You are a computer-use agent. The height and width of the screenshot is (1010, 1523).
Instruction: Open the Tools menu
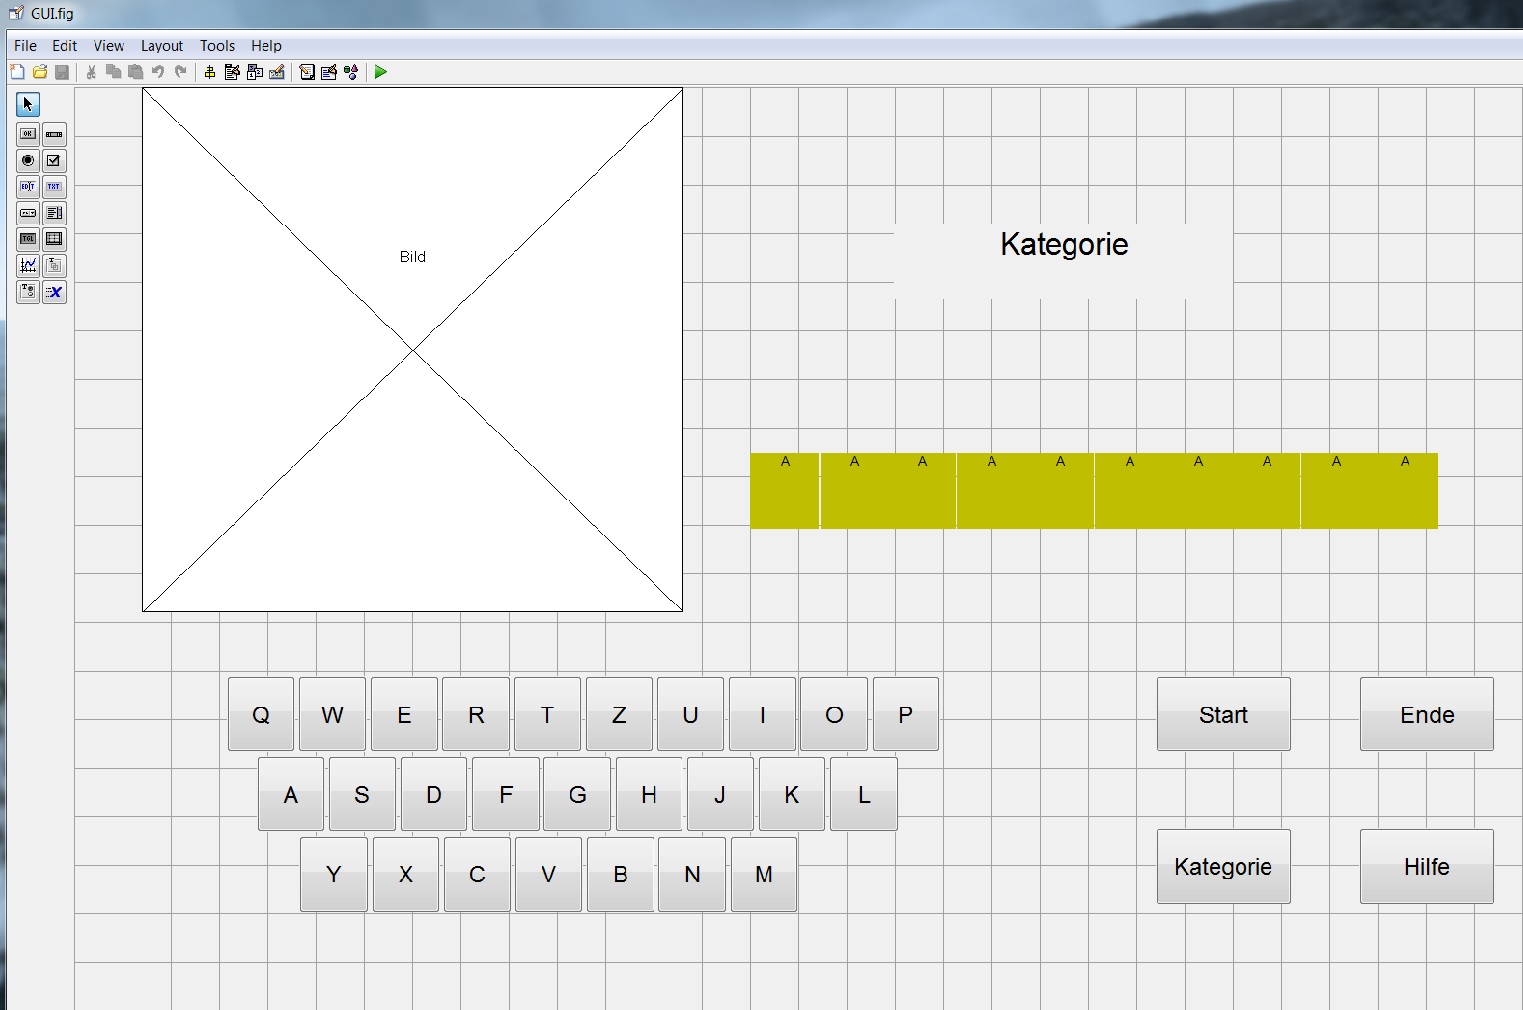coord(217,46)
